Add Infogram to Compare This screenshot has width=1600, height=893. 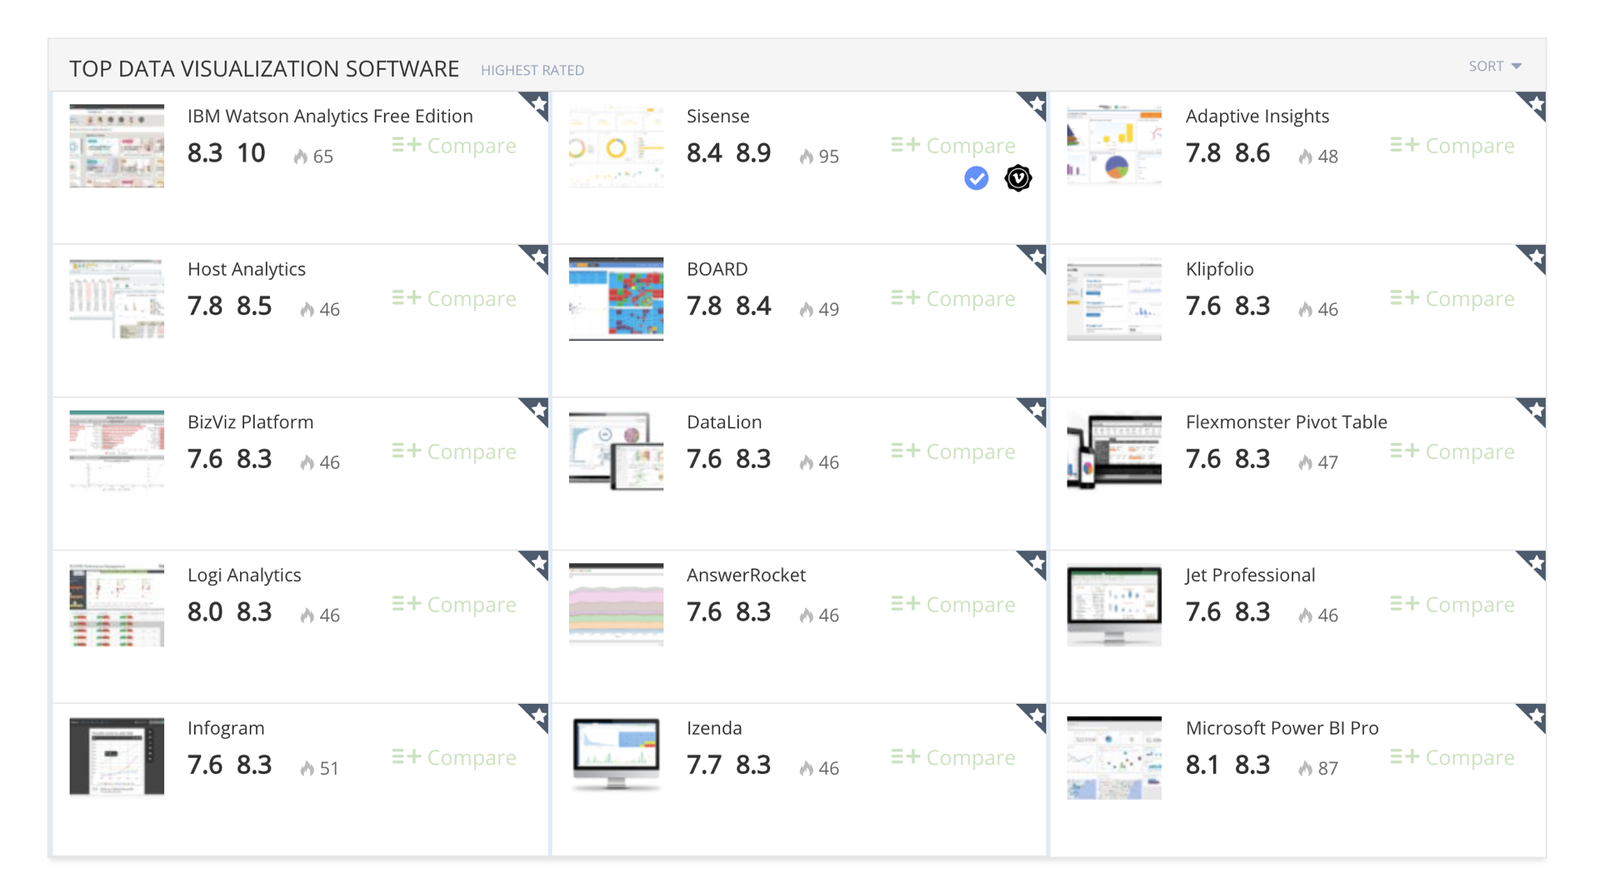click(454, 758)
